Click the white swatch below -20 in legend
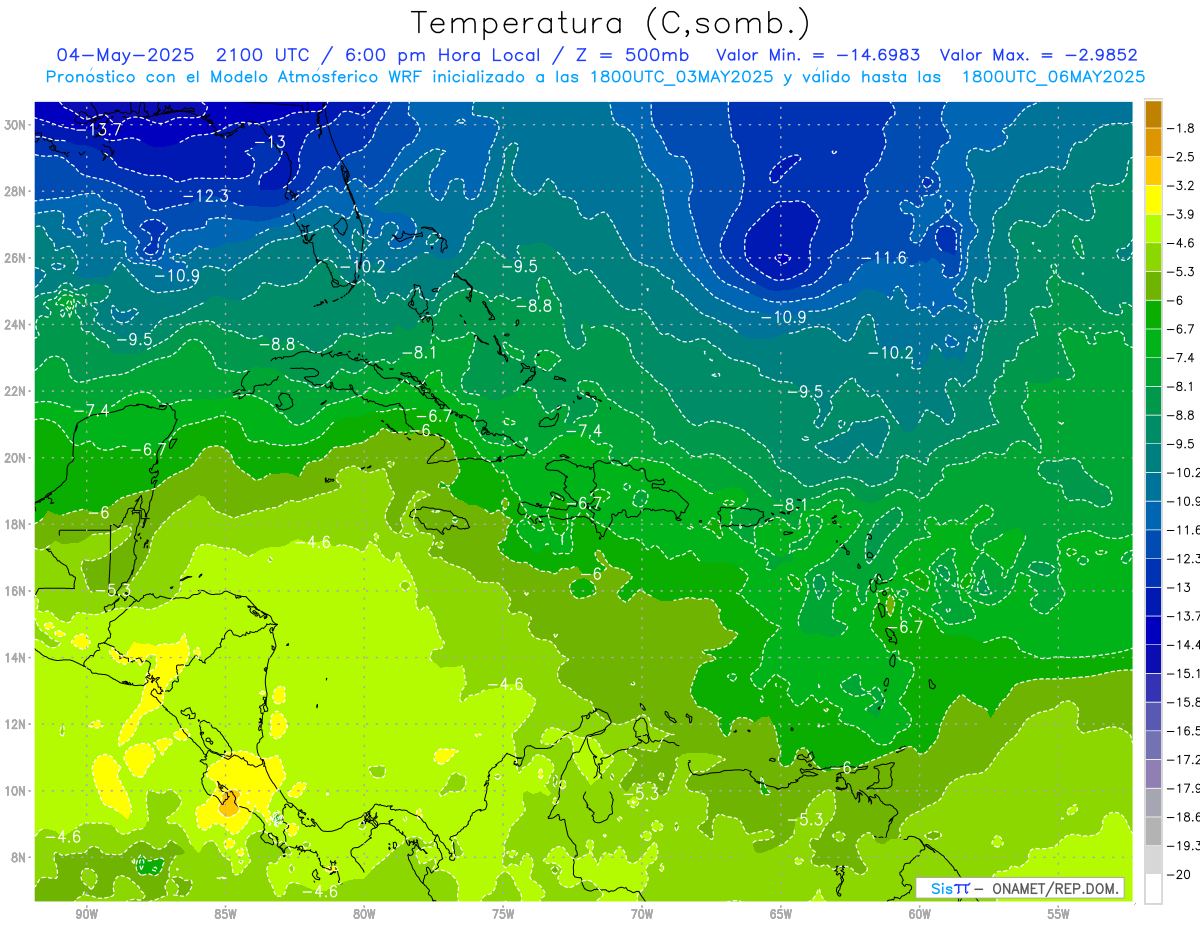This screenshot has width=1200, height=927. 1153,888
